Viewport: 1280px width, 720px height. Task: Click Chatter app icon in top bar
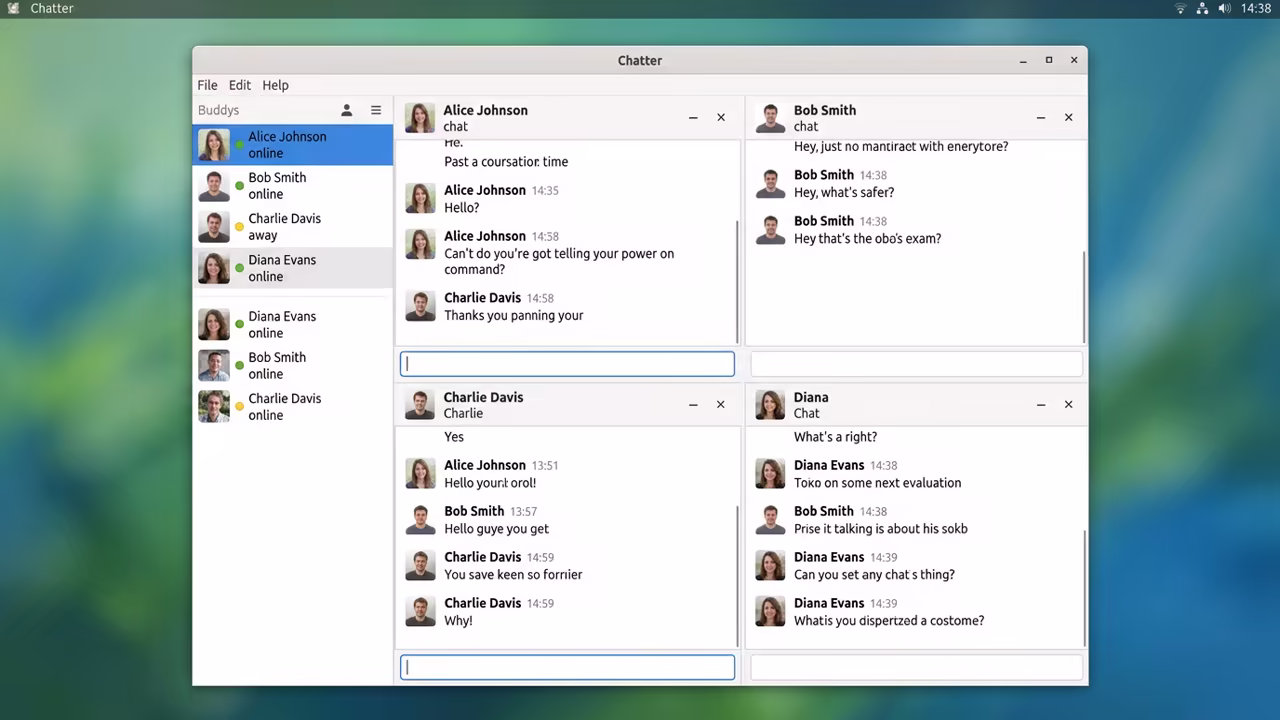(13, 8)
